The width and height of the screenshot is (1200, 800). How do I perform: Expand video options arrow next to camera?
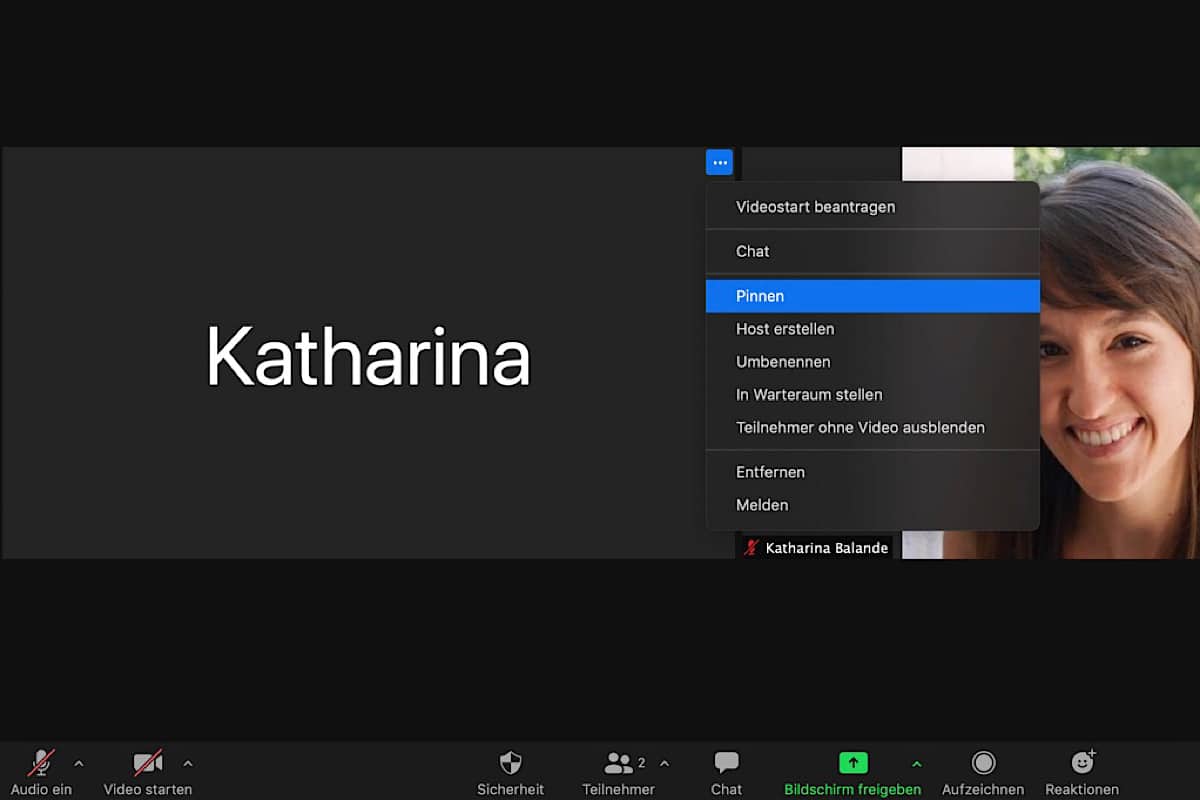[x=188, y=764]
